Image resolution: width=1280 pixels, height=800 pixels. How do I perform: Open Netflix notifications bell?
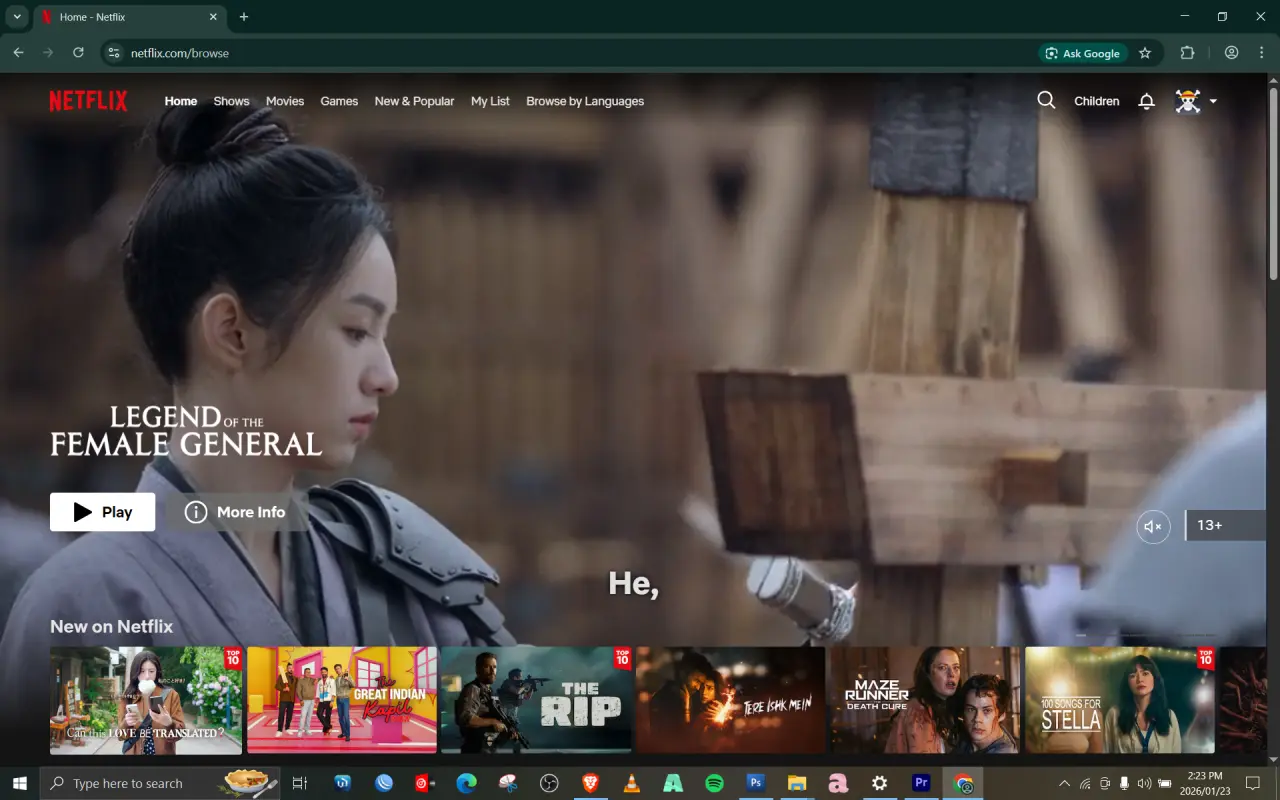1147,101
